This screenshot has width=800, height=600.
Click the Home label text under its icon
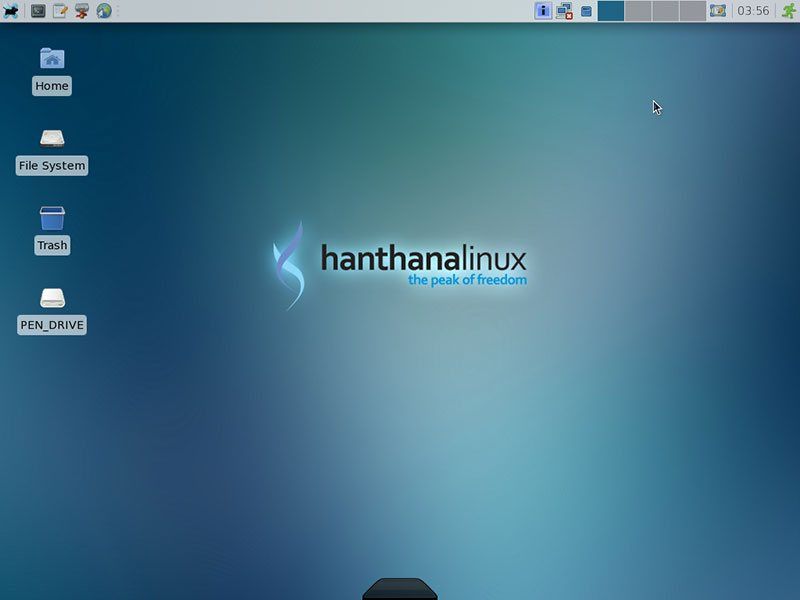[x=51, y=86]
